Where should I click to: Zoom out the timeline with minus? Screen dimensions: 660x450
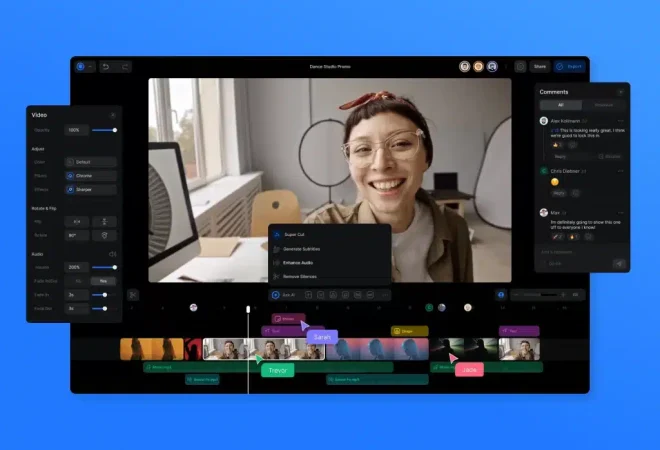click(516, 295)
